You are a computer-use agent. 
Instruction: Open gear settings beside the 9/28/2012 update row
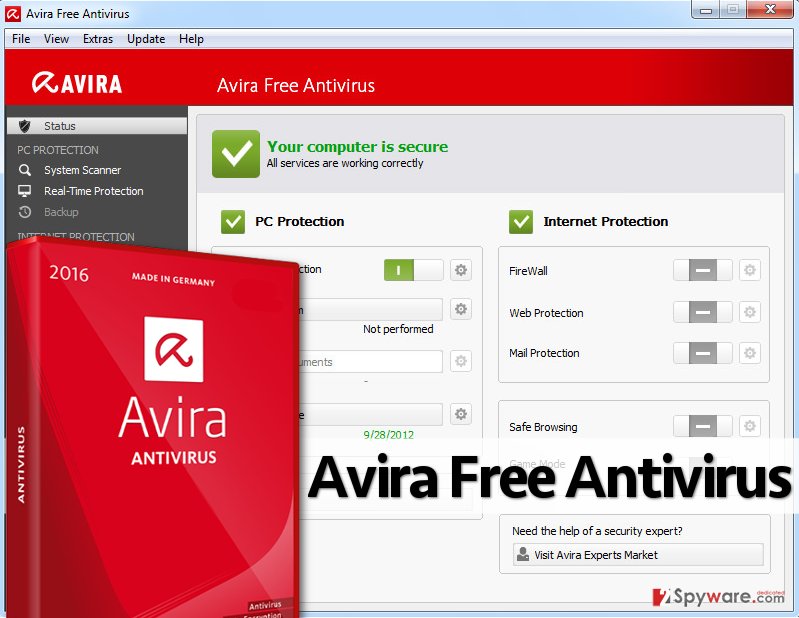click(x=461, y=414)
